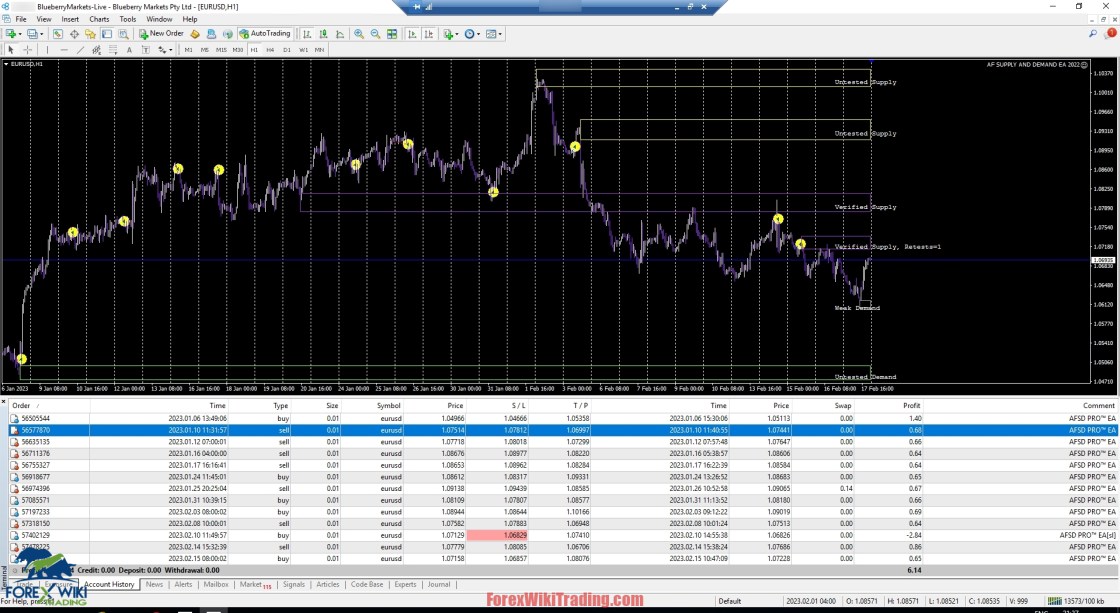Image resolution: width=1120 pixels, height=613 pixels.
Task: Toggle the Navigator panel star-folder icon
Action: pyautogui.click(x=91, y=34)
